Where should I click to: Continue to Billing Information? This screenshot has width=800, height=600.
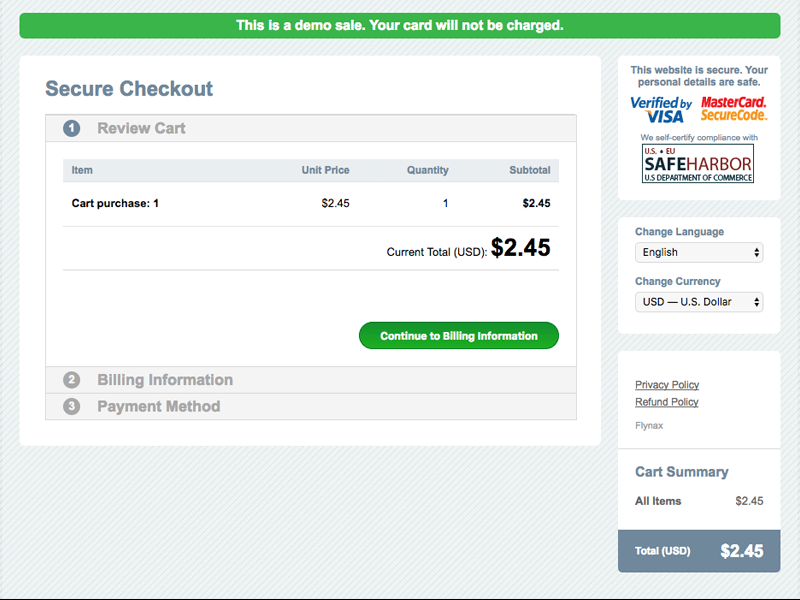click(x=459, y=336)
